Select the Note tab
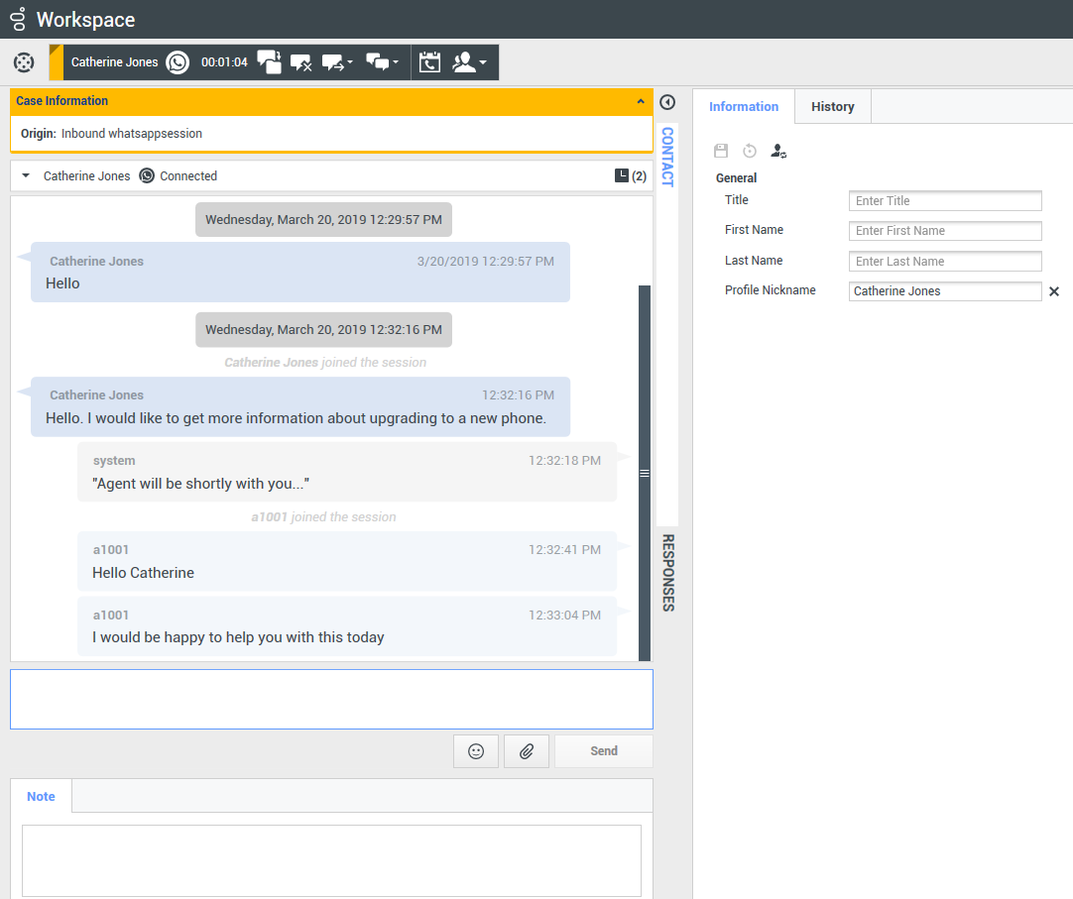Image resolution: width=1073 pixels, height=899 pixels. click(x=41, y=796)
